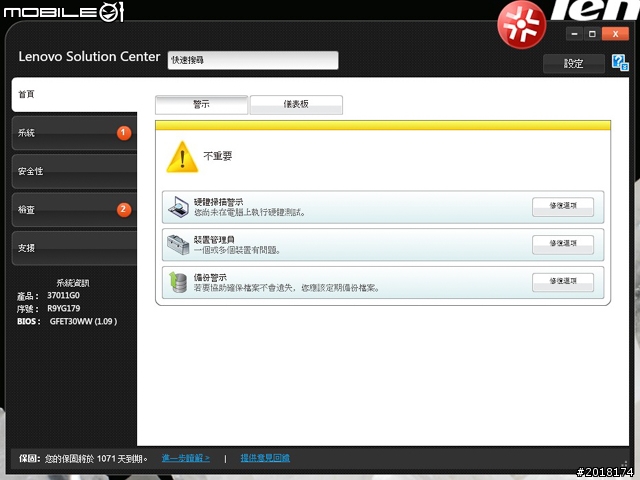Click the orange badge 1 on 系統

coord(124,133)
